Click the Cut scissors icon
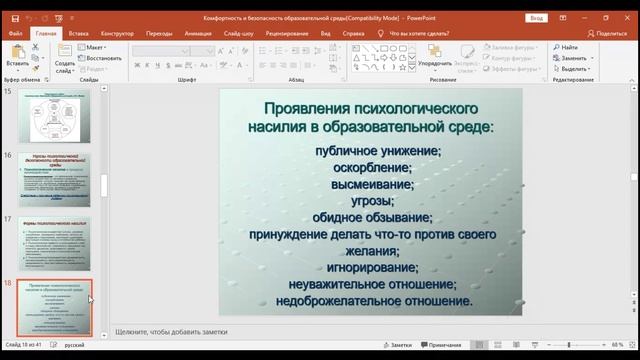 pos(36,47)
